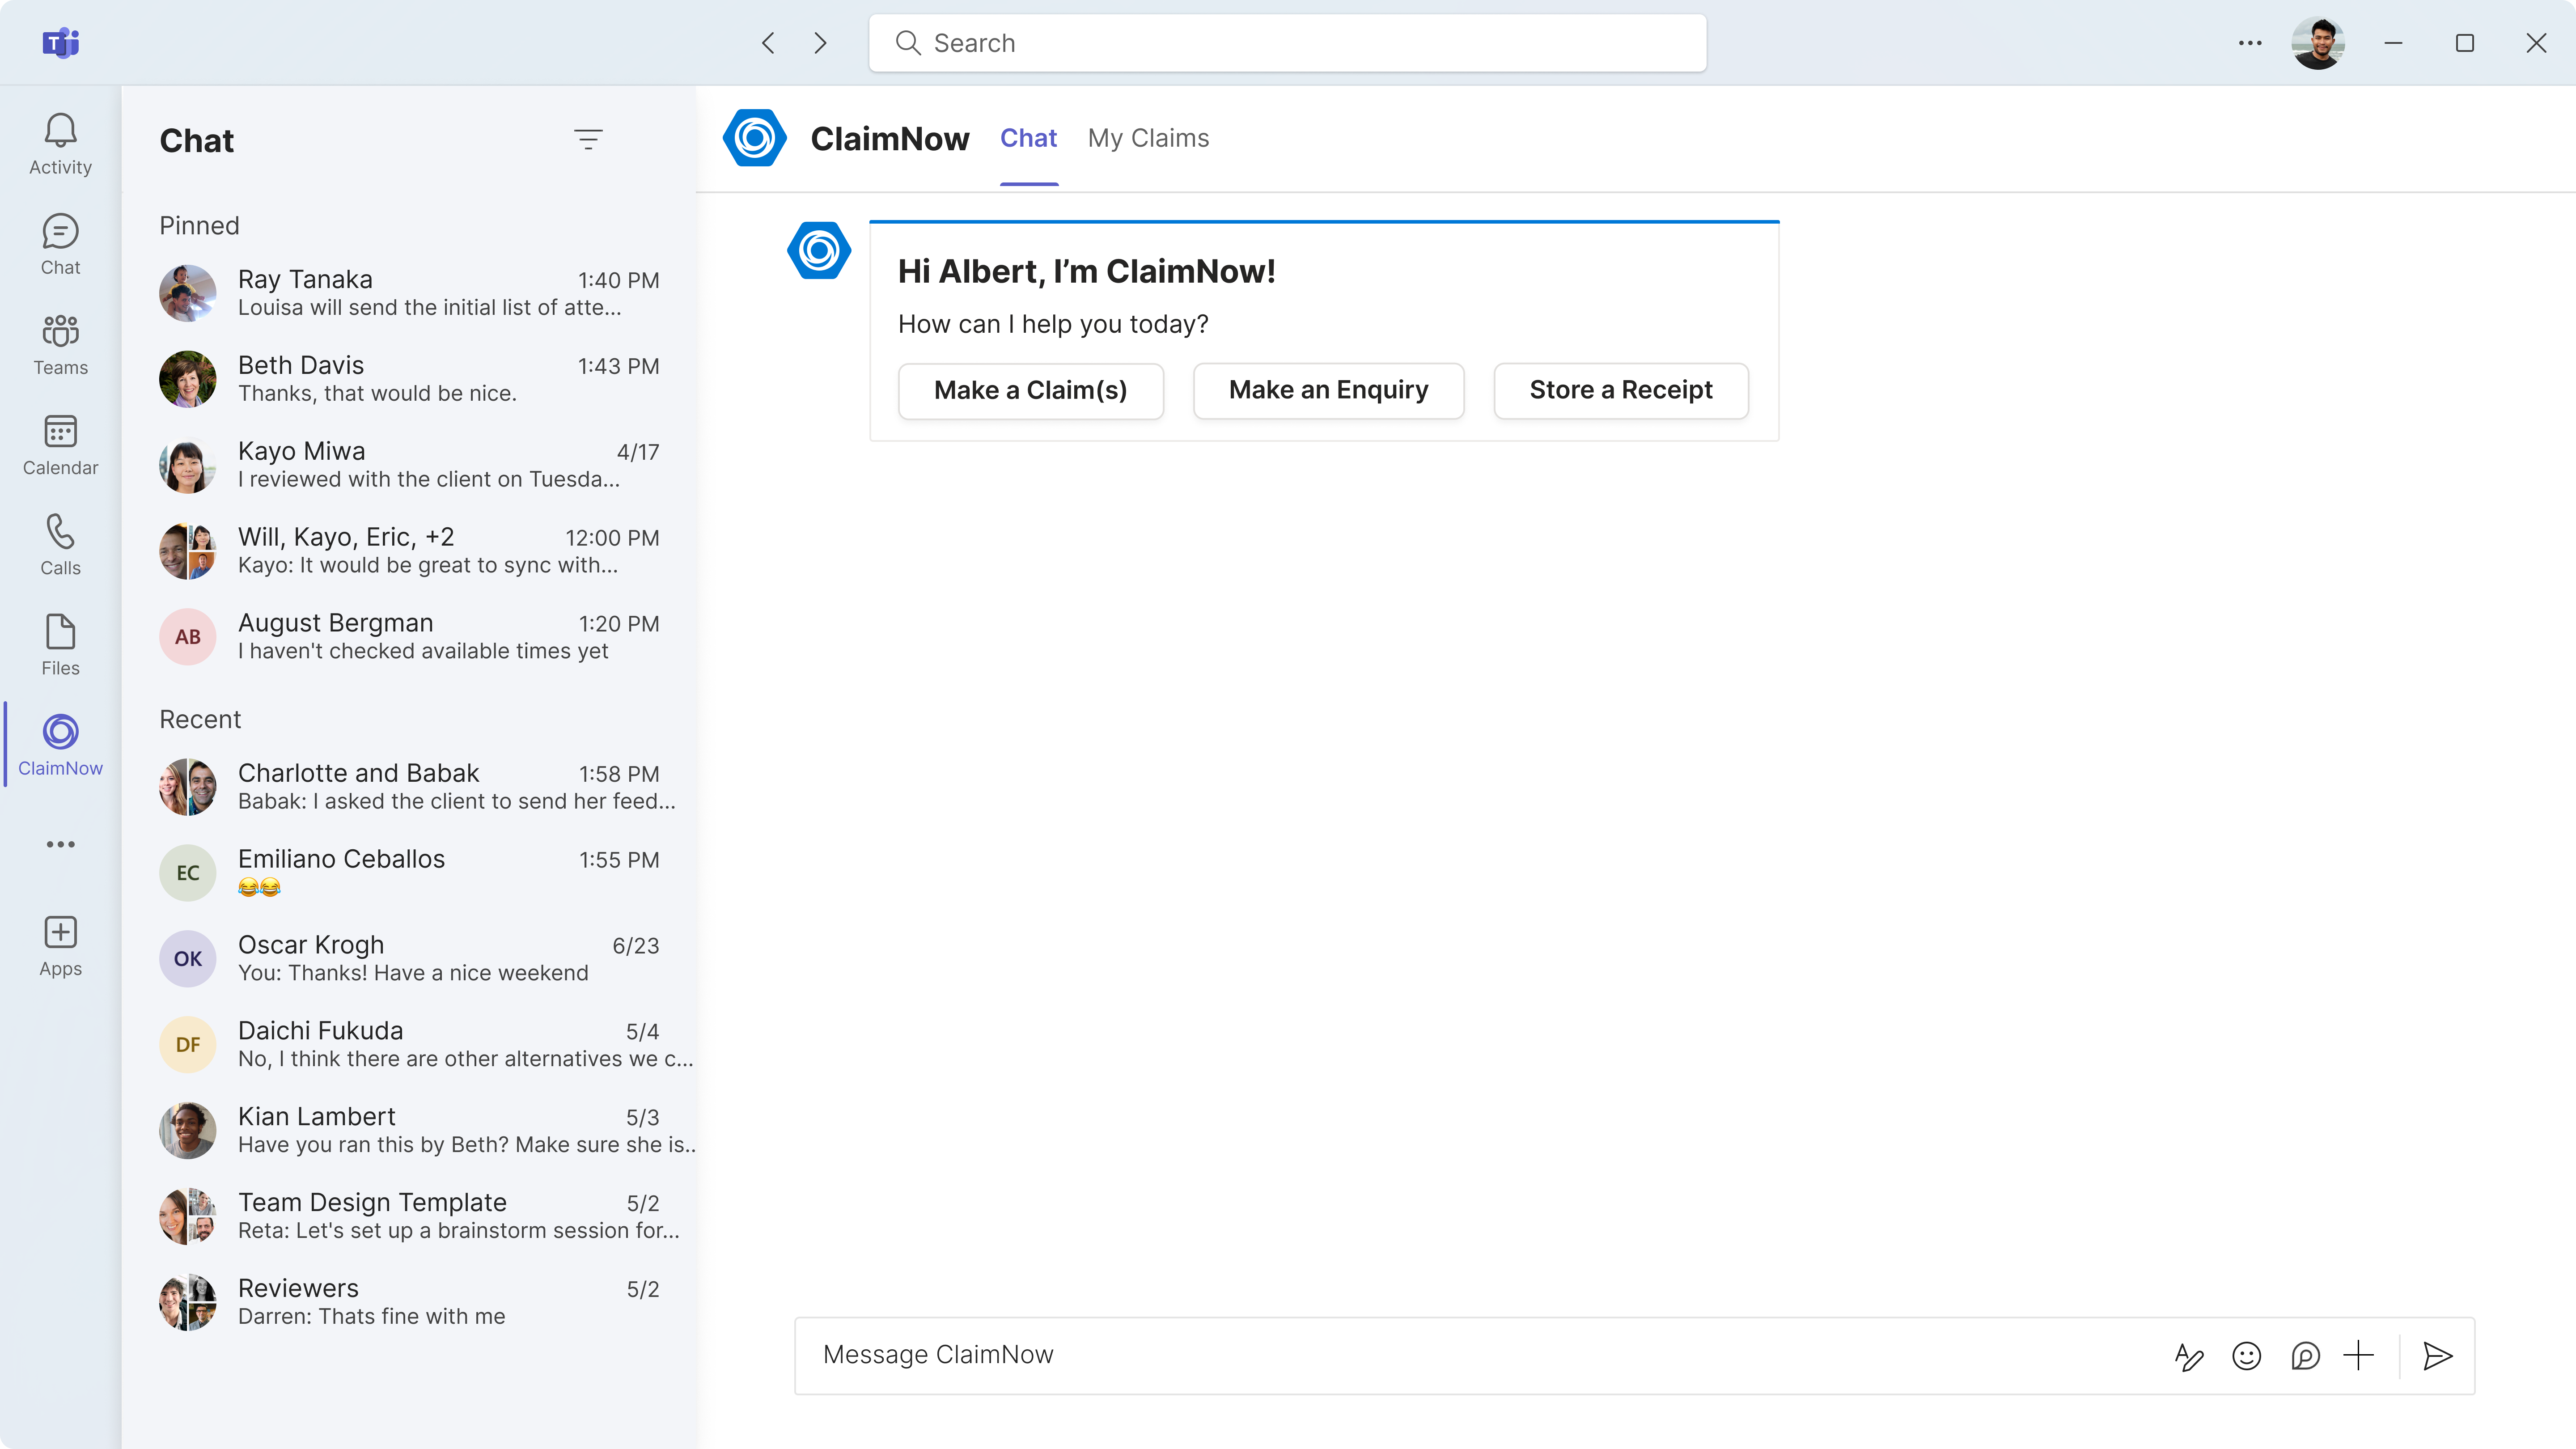Open Settings and more ellipsis menu

pos(2250,43)
